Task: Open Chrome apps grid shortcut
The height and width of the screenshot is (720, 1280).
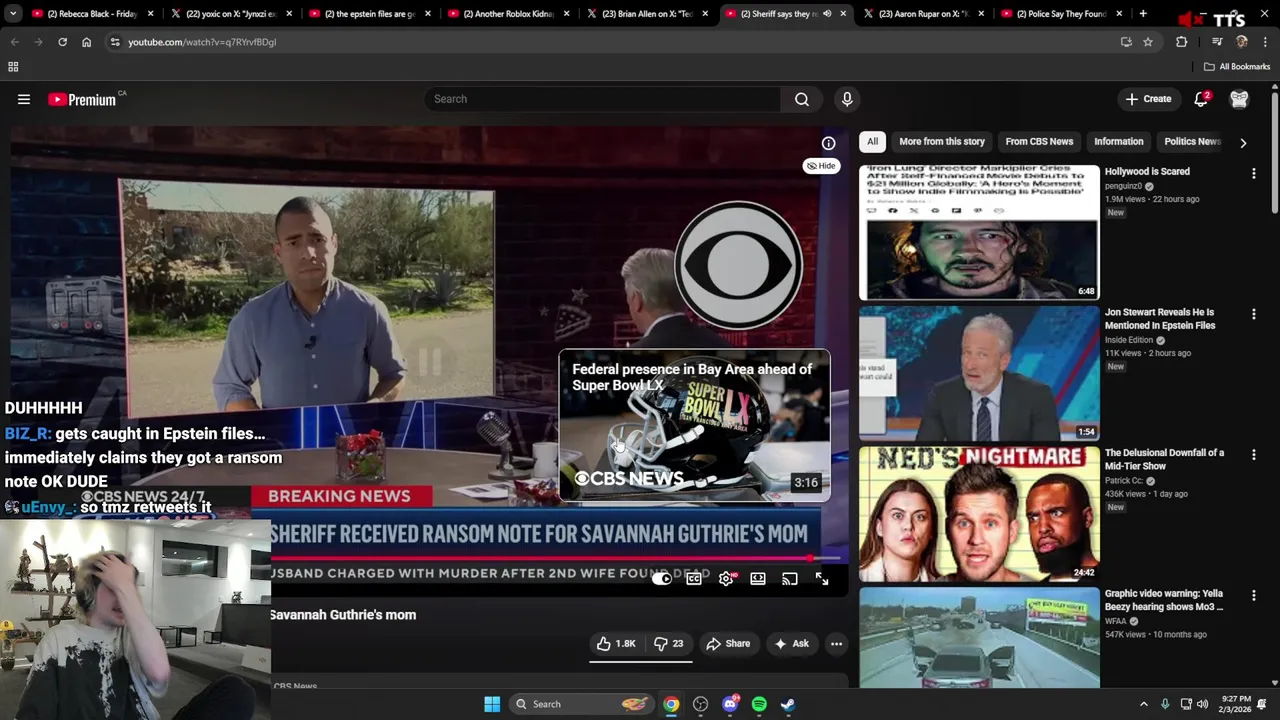Action: tap(13, 67)
